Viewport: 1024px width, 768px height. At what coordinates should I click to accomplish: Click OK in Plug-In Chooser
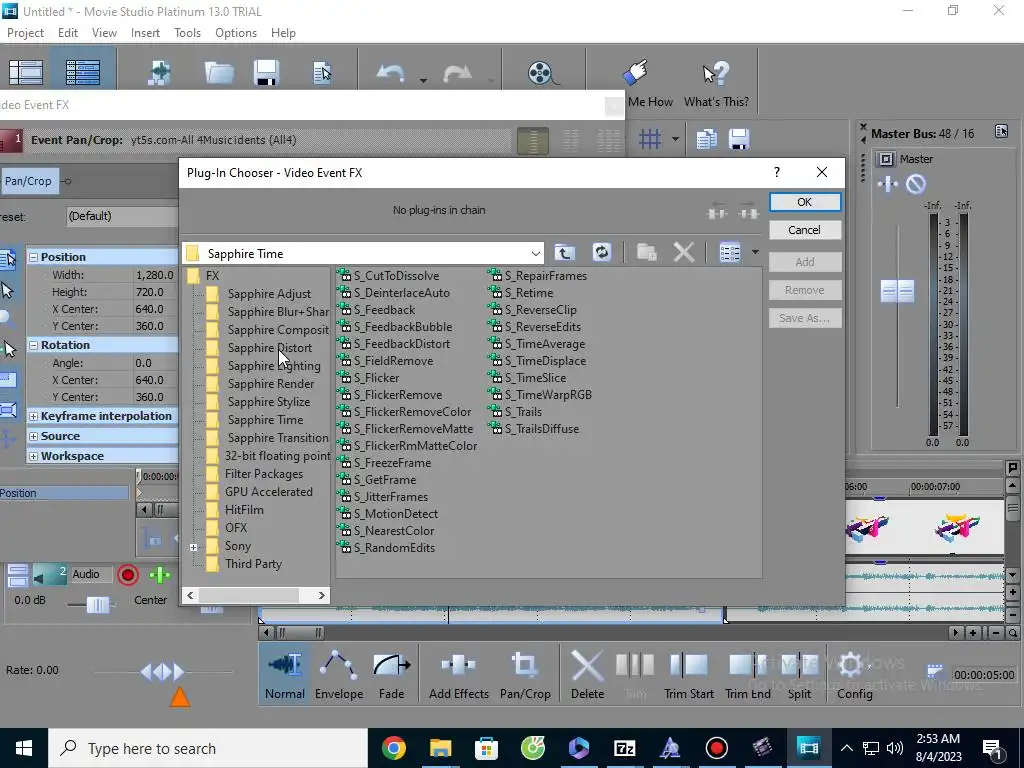(805, 202)
